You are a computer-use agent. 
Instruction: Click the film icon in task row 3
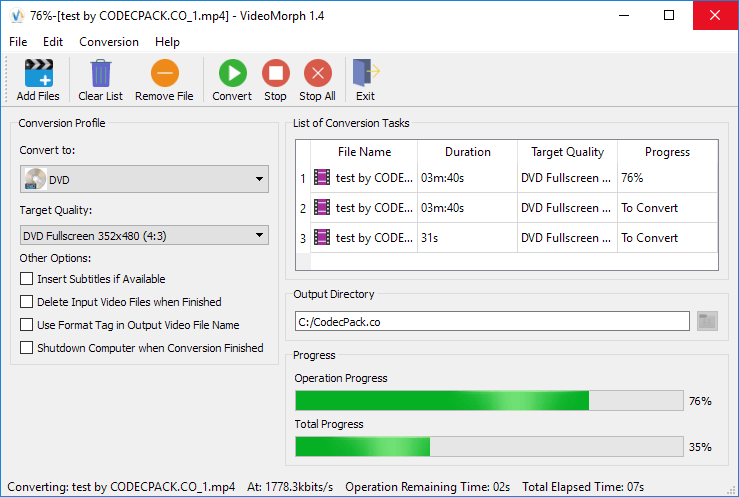(322, 237)
